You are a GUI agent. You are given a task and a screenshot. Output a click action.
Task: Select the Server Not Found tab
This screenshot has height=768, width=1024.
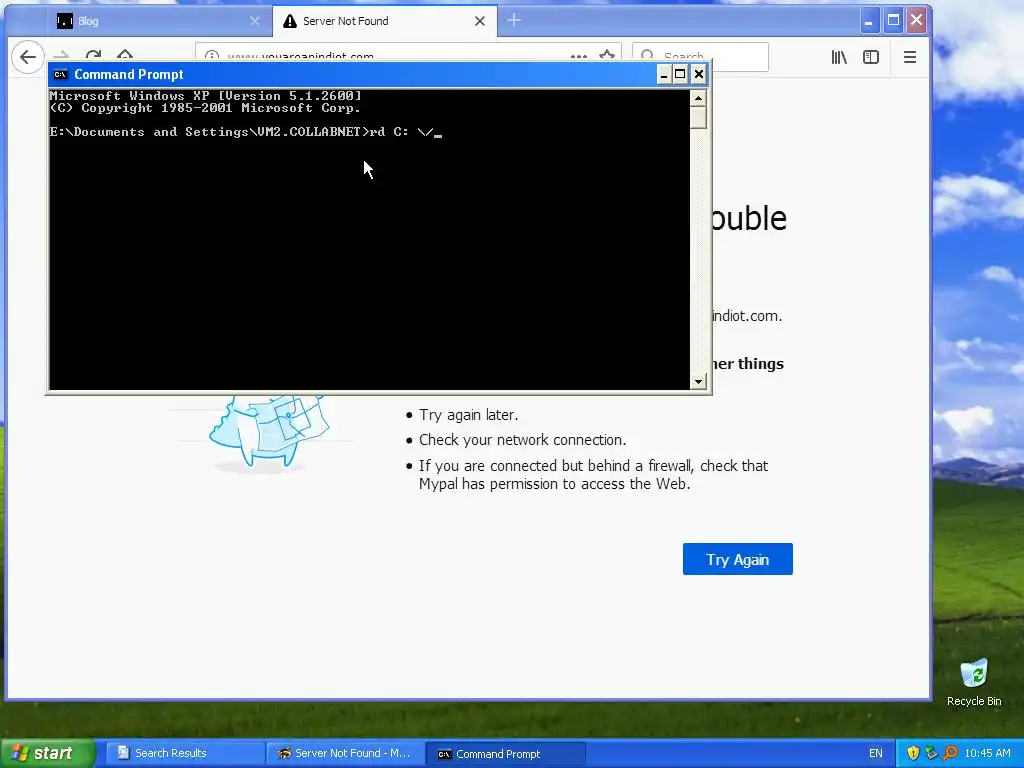tap(385, 21)
